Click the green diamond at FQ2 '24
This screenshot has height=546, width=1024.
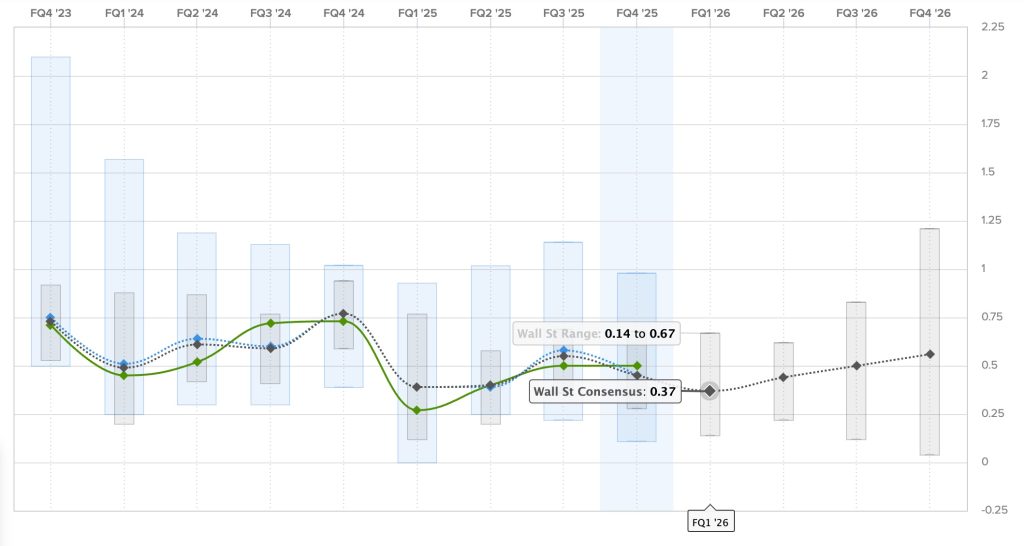tap(197, 362)
